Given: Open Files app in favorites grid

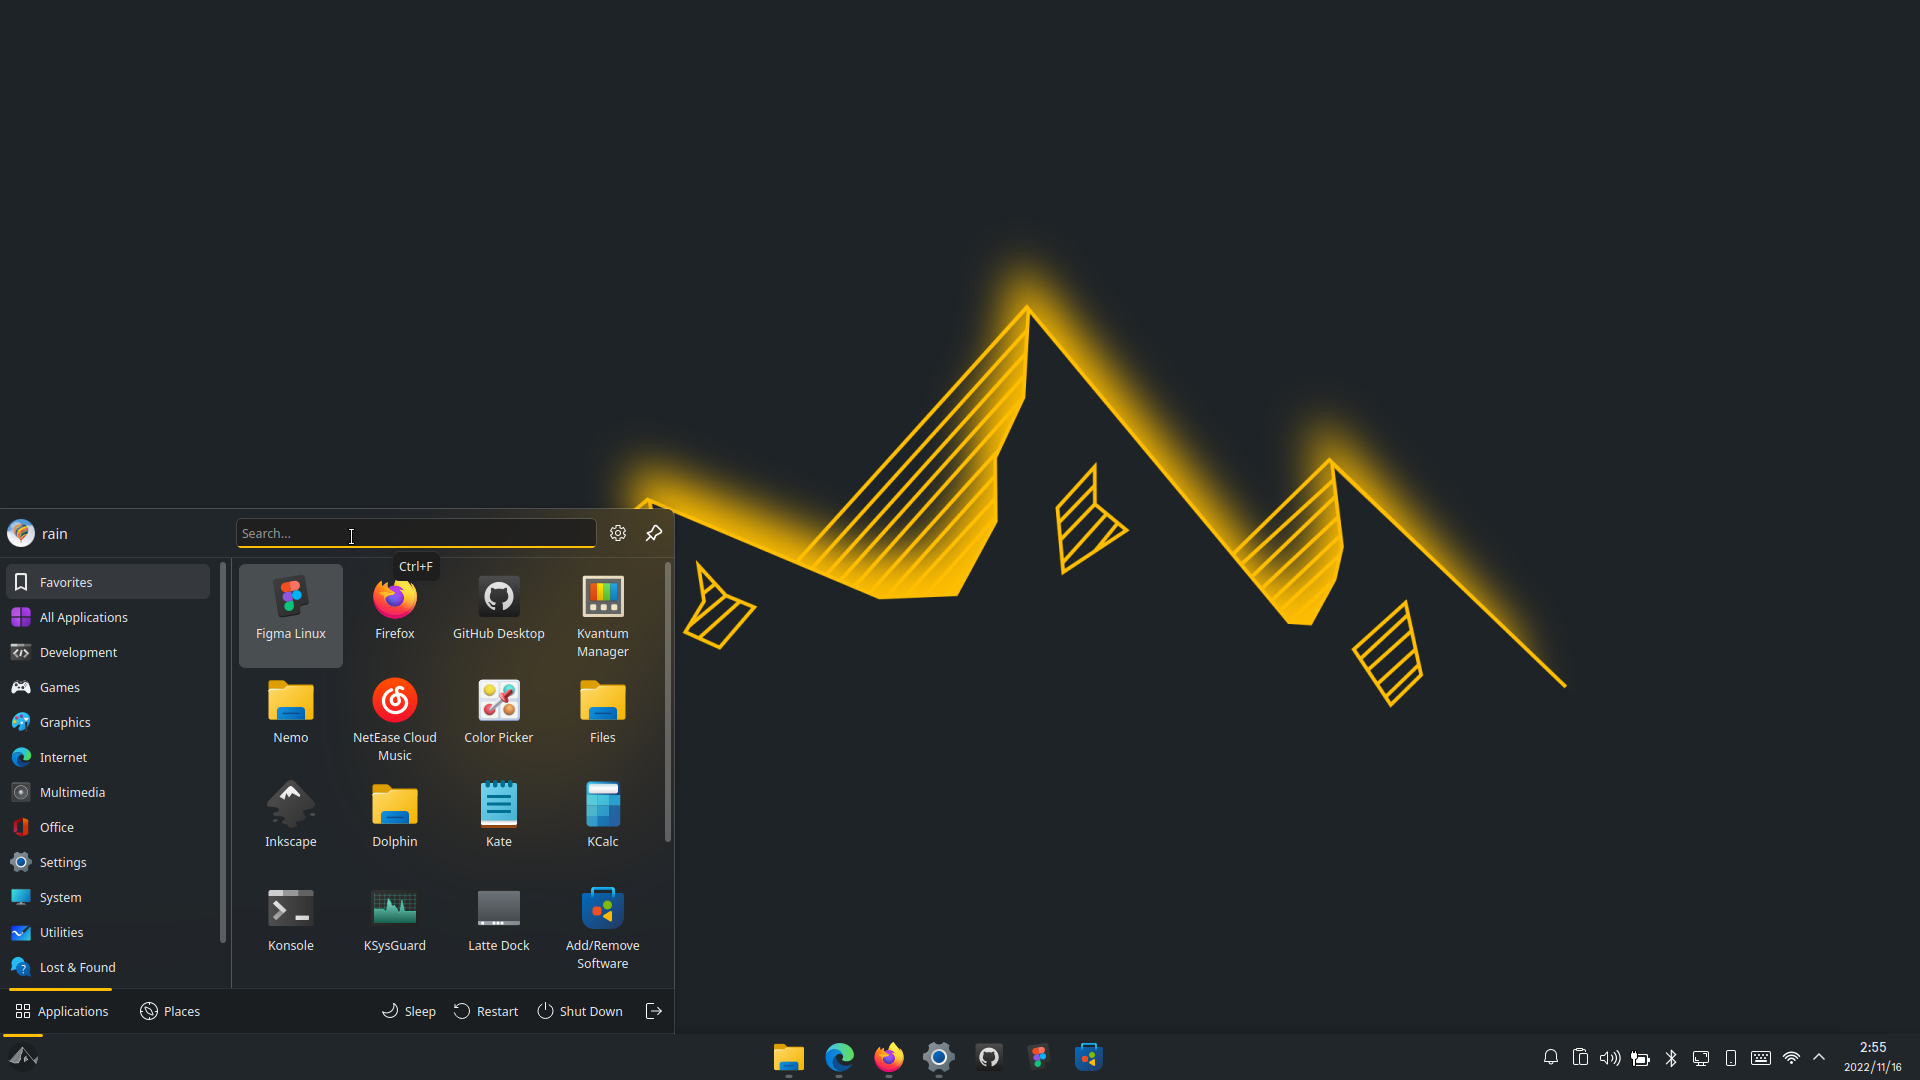Looking at the screenshot, I should coord(603,719).
